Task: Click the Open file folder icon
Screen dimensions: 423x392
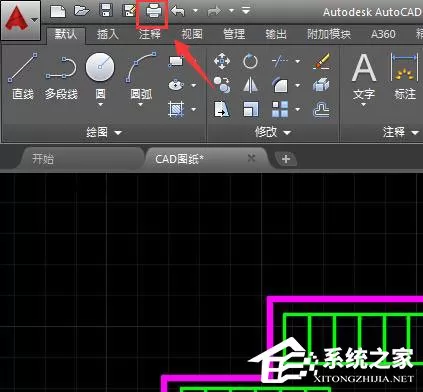Action: click(81, 11)
